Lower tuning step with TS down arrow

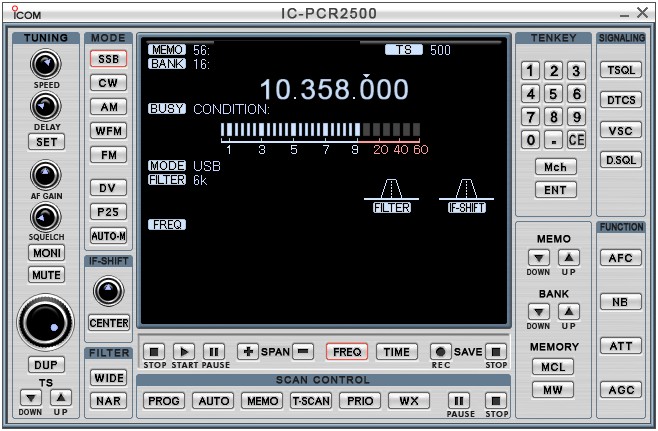(x=31, y=397)
